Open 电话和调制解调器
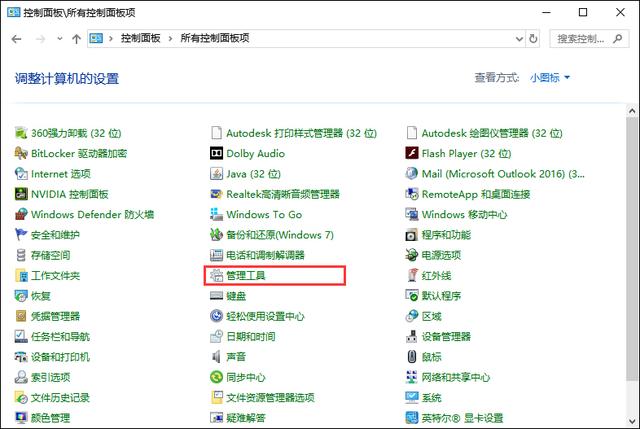The image size is (640, 429). [266, 256]
